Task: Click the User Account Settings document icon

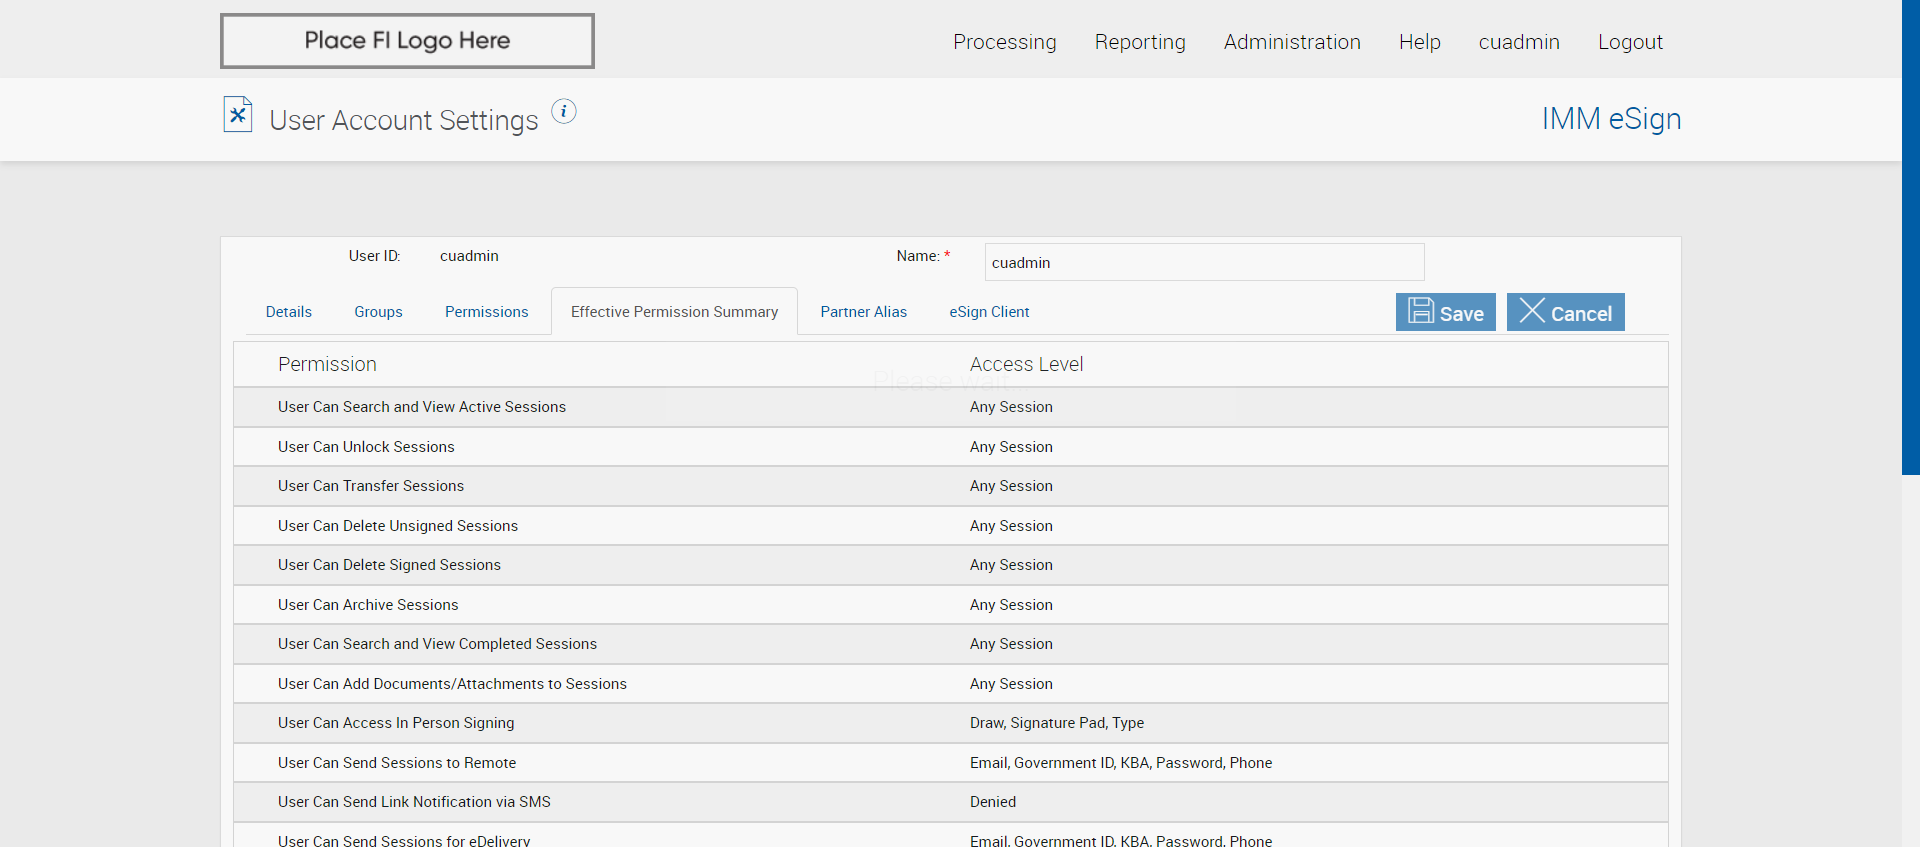Action: tap(237, 115)
